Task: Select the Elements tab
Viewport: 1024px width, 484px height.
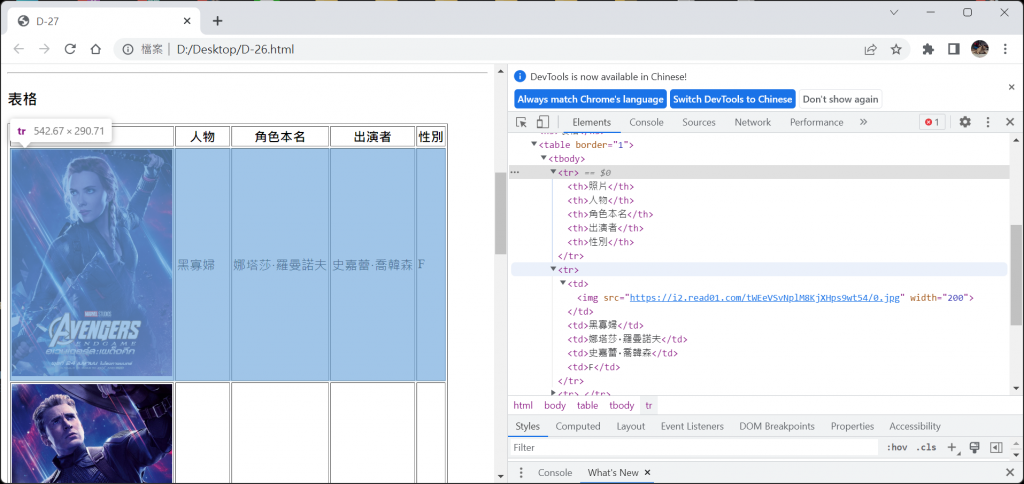Action: click(591, 122)
